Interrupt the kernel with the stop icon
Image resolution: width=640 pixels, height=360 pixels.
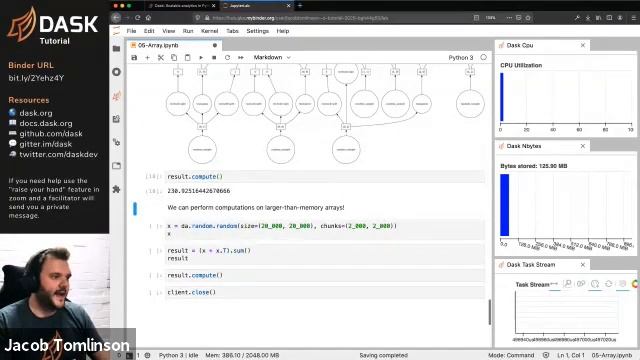click(214, 58)
